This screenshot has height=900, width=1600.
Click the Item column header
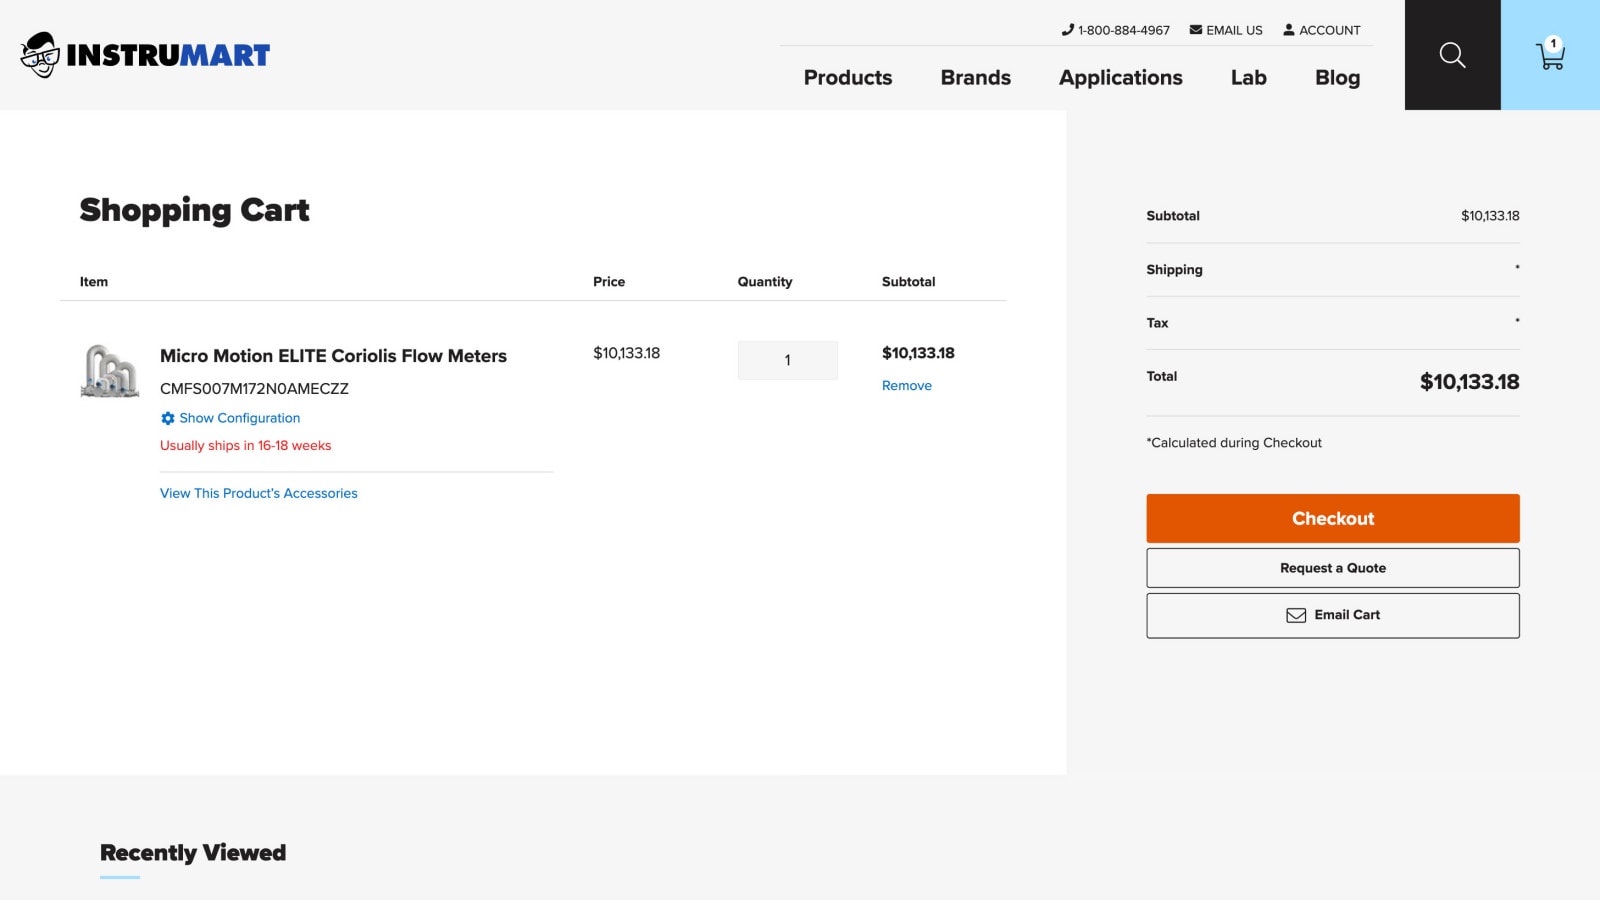tap(94, 282)
